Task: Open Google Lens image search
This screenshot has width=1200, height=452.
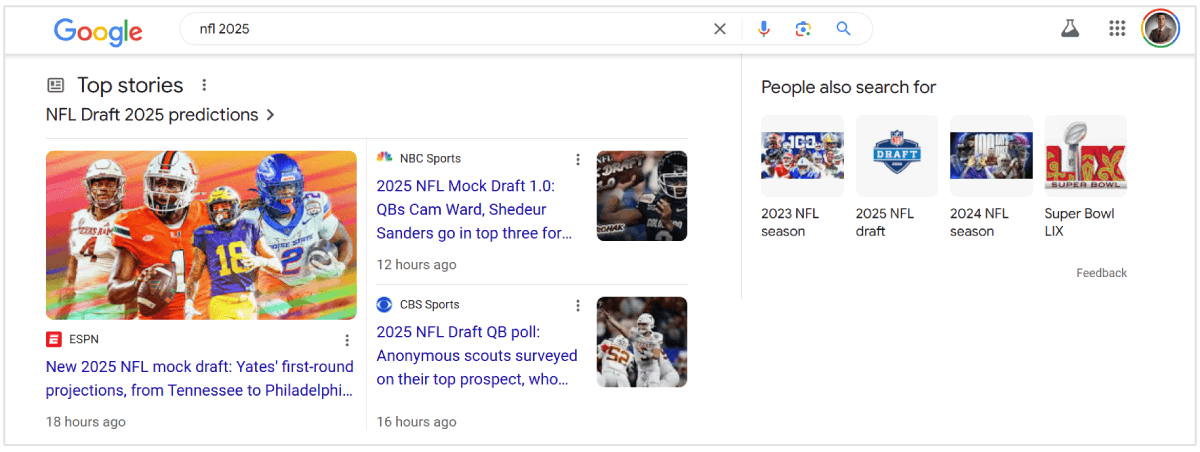Action: (803, 29)
